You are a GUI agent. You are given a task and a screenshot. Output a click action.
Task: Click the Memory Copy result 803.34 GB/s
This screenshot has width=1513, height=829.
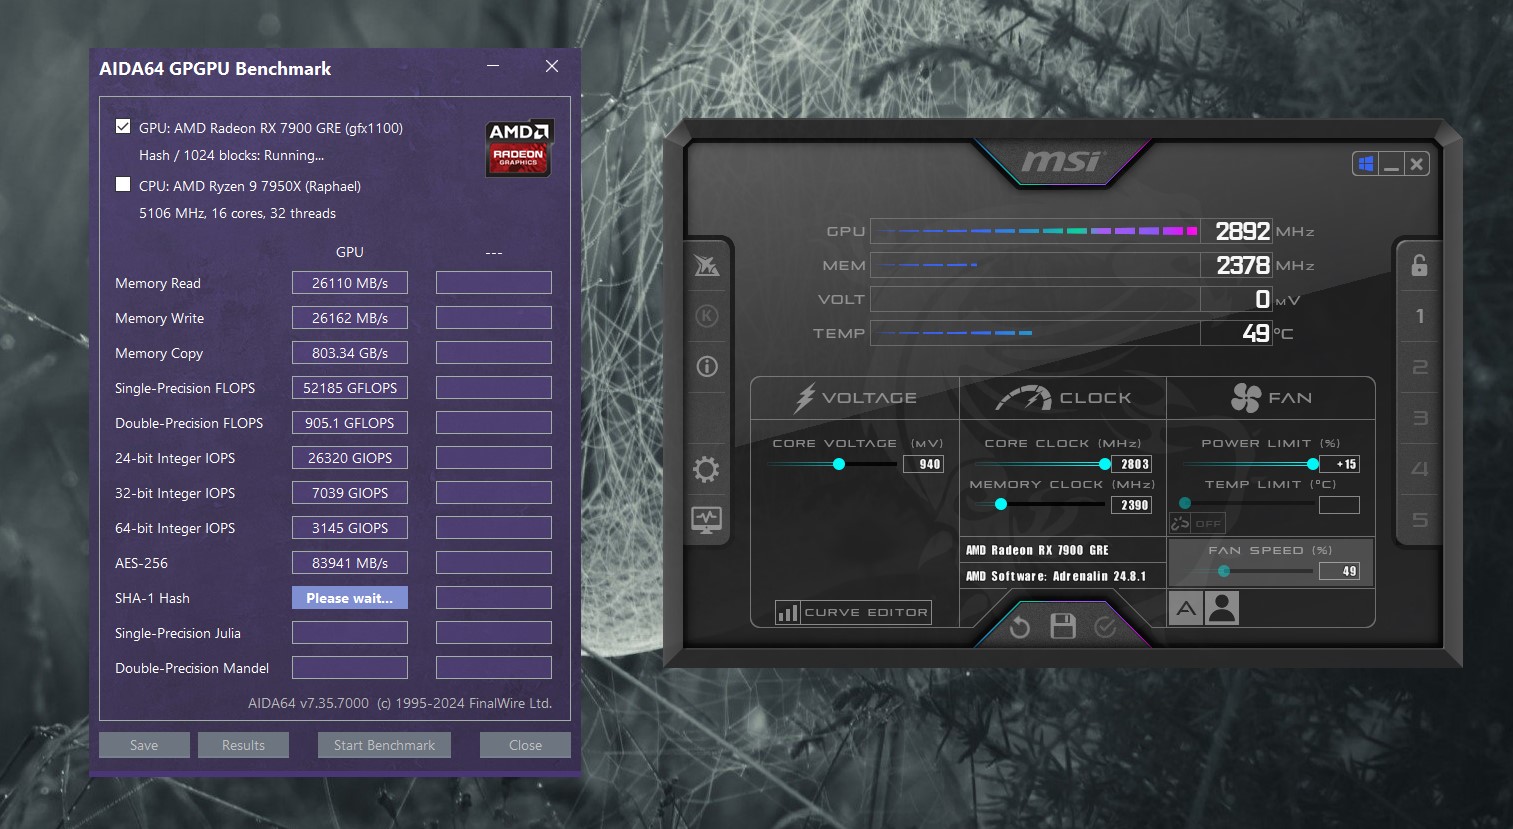tap(350, 353)
